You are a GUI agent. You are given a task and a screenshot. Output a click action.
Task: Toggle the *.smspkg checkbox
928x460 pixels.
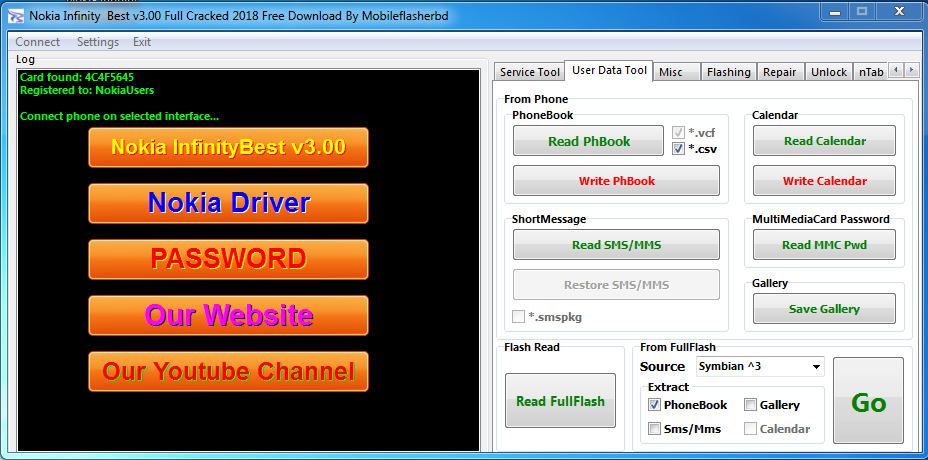pyautogui.click(x=518, y=317)
